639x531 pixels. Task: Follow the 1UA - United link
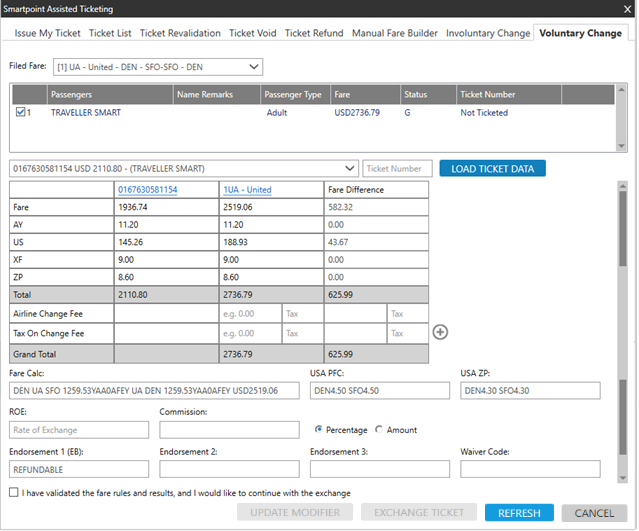pos(247,189)
